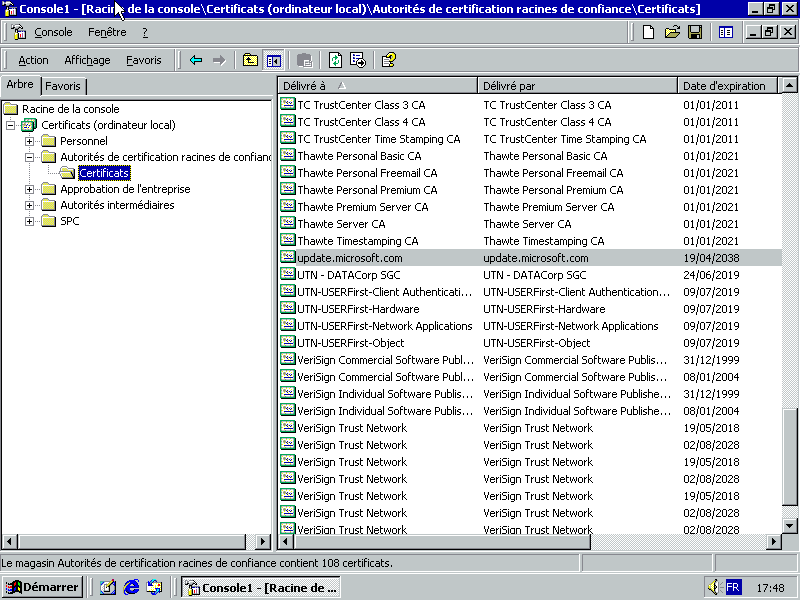Click the update.microsoft.com certificate icon
The width and height of the screenshot is (800, 600).
(288, 257)
